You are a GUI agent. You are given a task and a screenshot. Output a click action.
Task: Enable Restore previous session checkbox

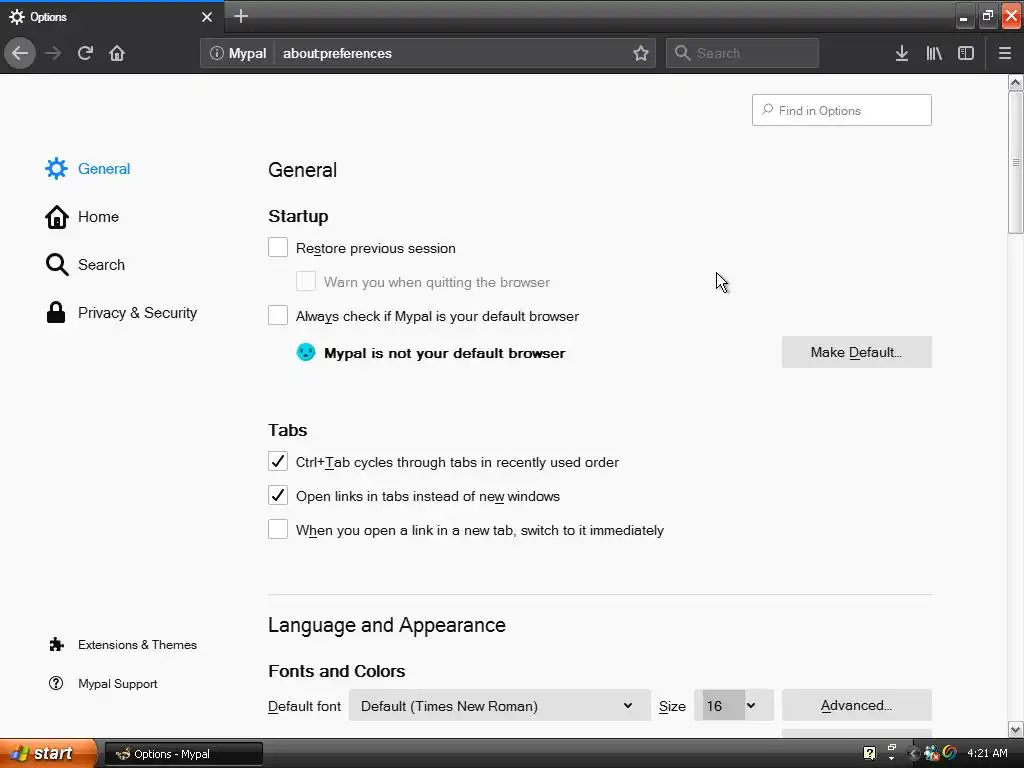point(278,248)
